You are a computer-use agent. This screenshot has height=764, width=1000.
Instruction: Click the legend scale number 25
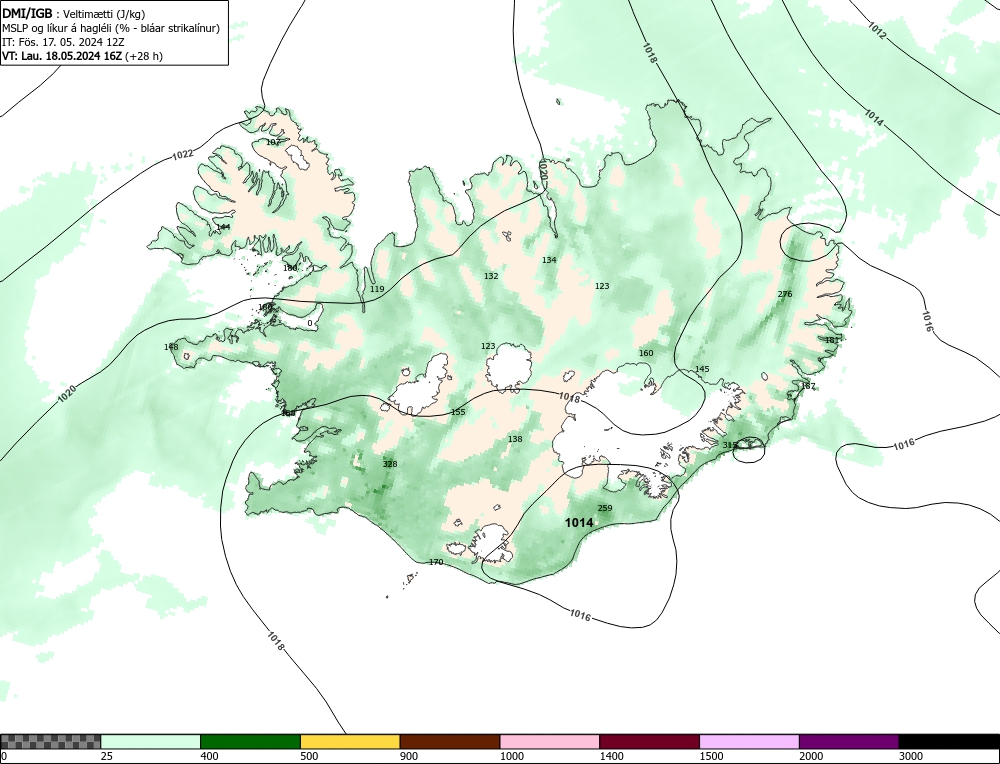click(107, 756)
